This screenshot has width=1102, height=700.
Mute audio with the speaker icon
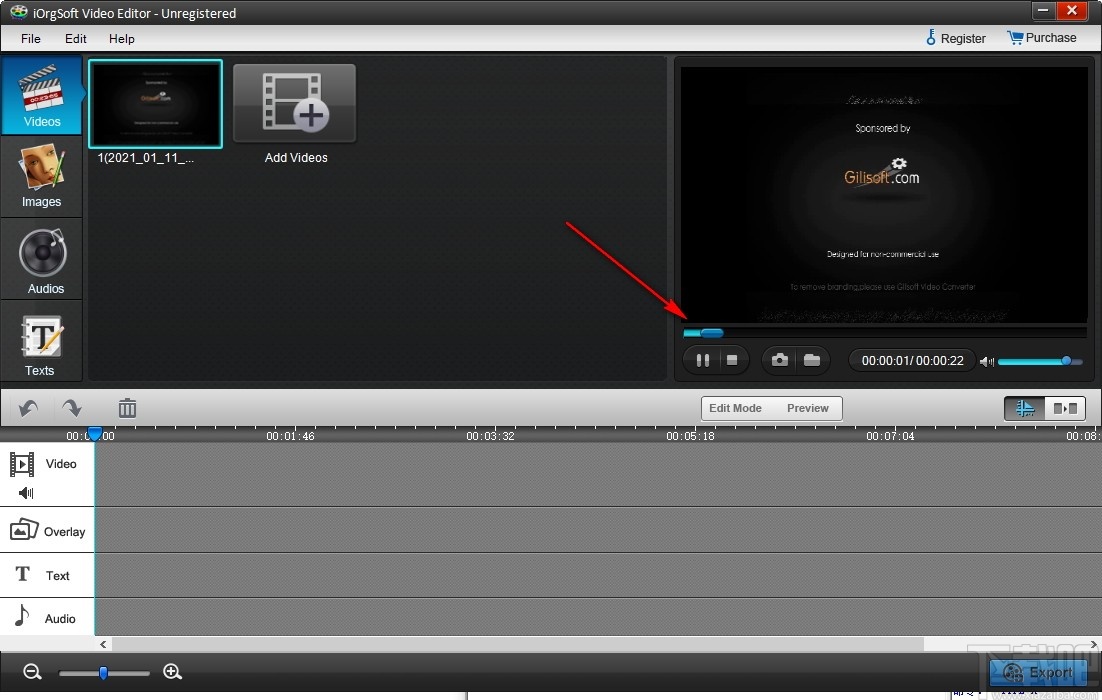(988, 360)
